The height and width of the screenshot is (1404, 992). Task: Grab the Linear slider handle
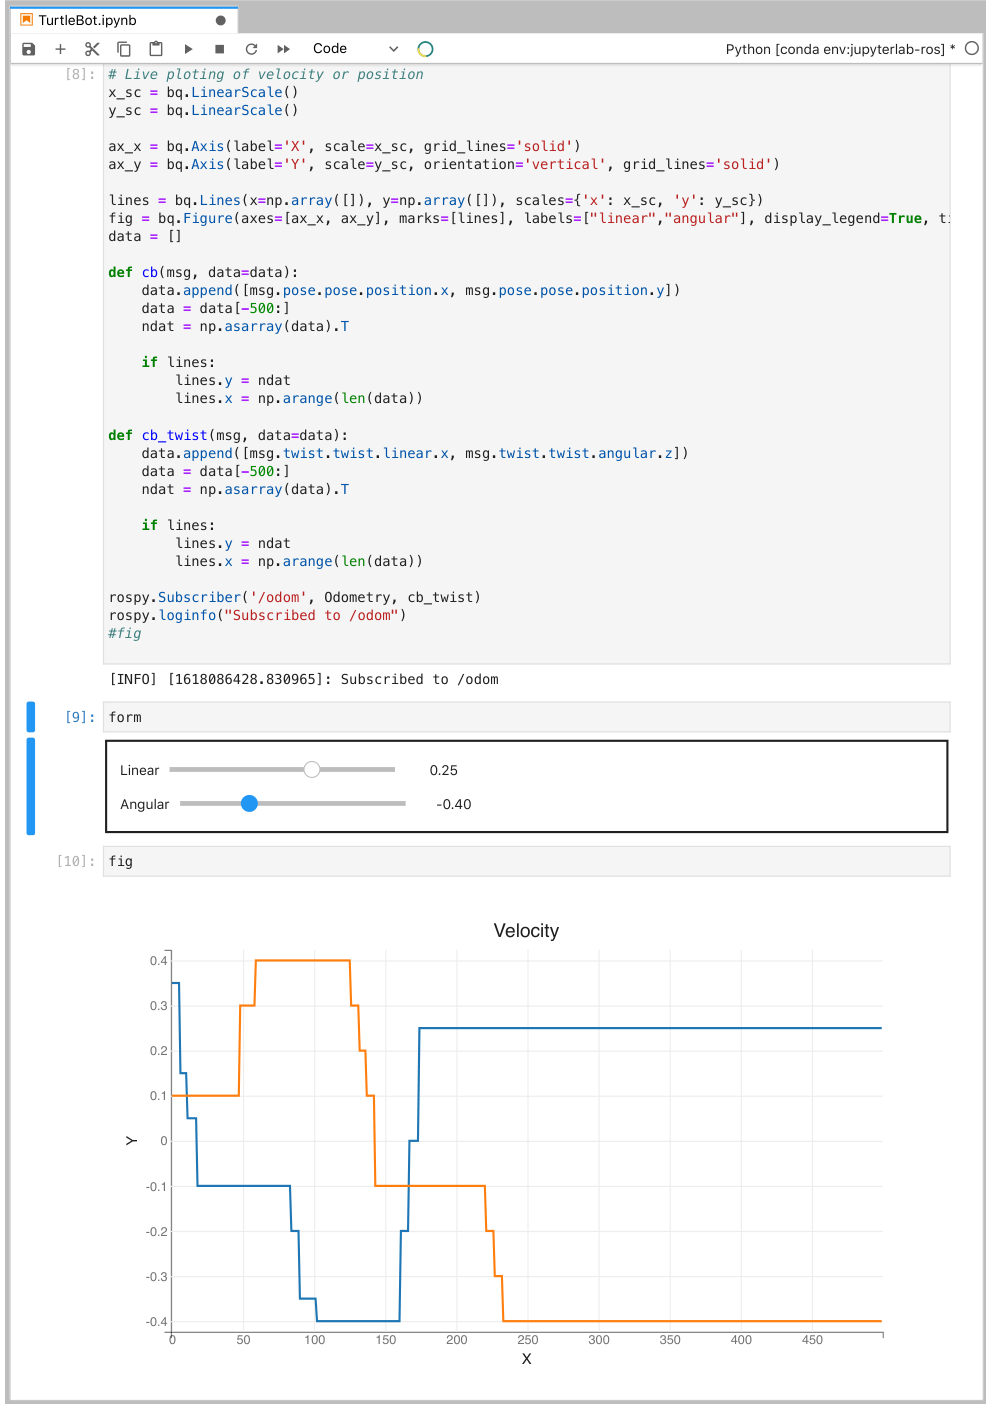click(x=312, y=769)
